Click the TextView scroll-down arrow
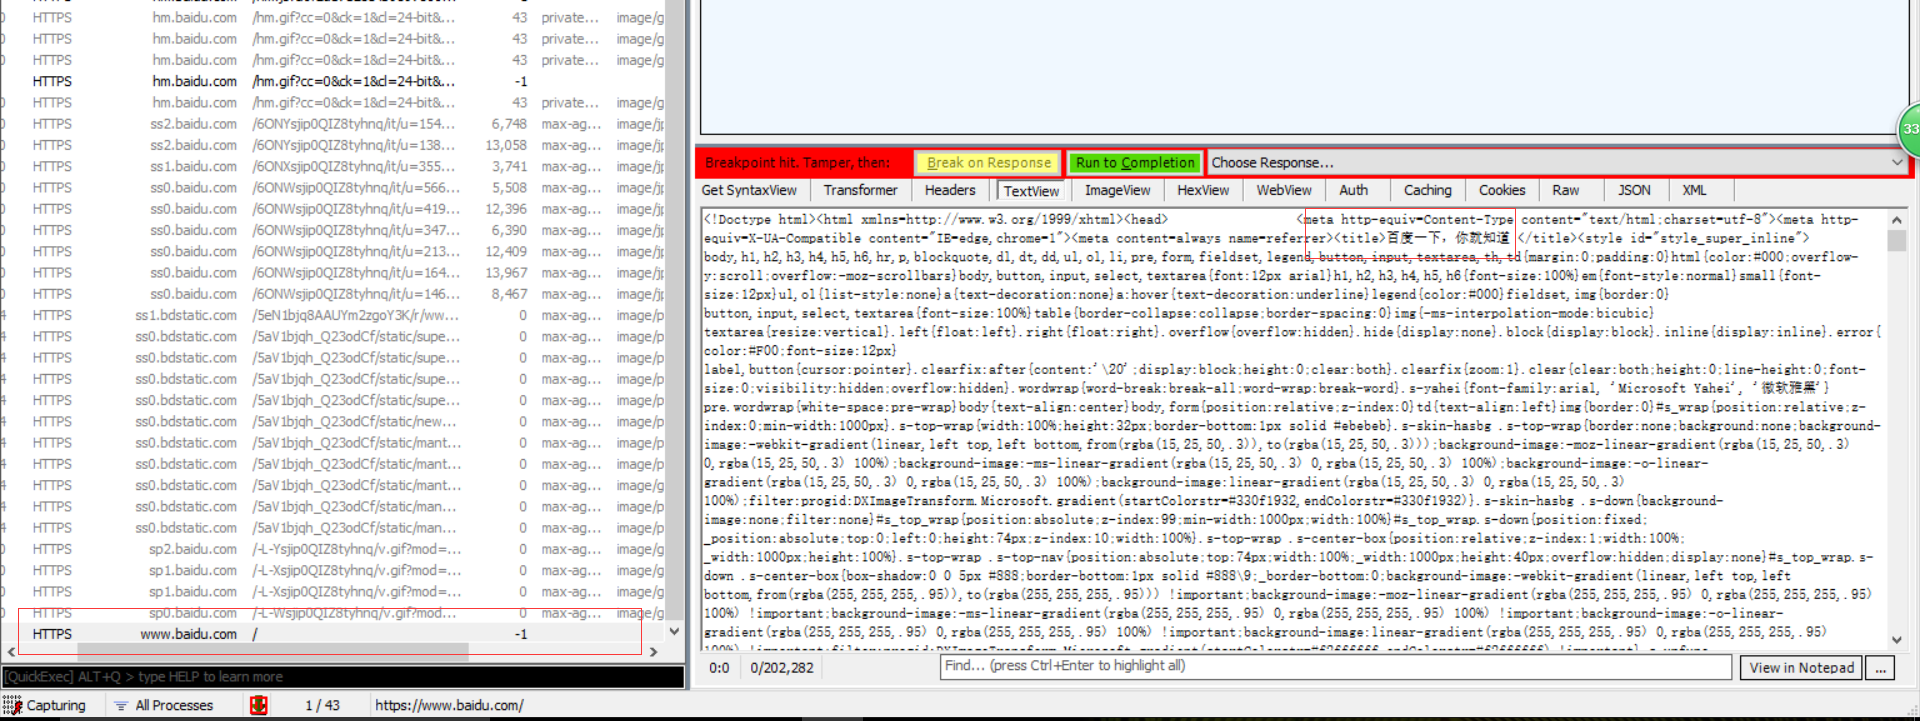Viewport: 1920px width, 721px height. click(1896, 640)
